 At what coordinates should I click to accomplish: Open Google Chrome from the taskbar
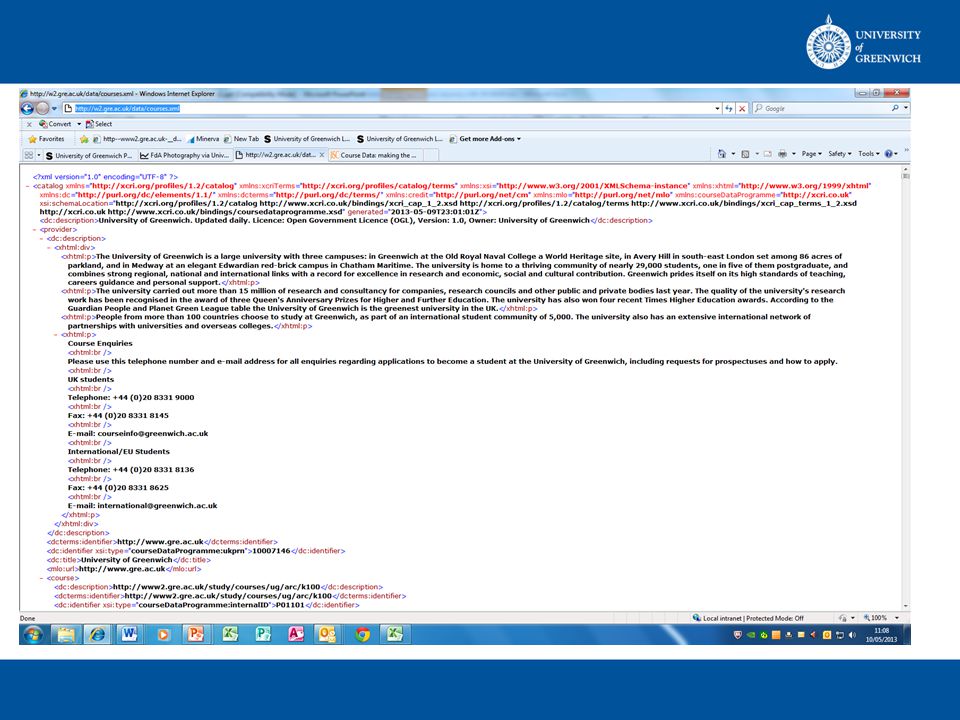click(x=362, y=634)
